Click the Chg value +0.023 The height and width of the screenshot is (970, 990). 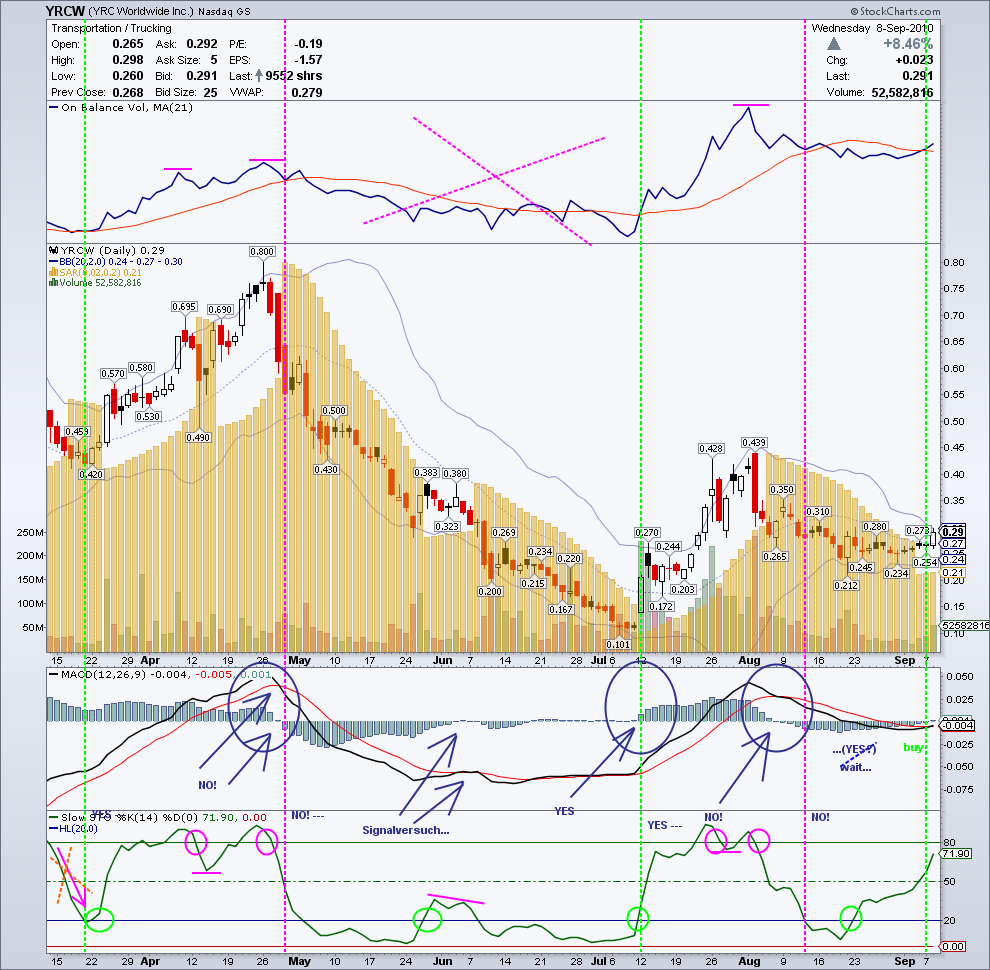pos(914,60)
